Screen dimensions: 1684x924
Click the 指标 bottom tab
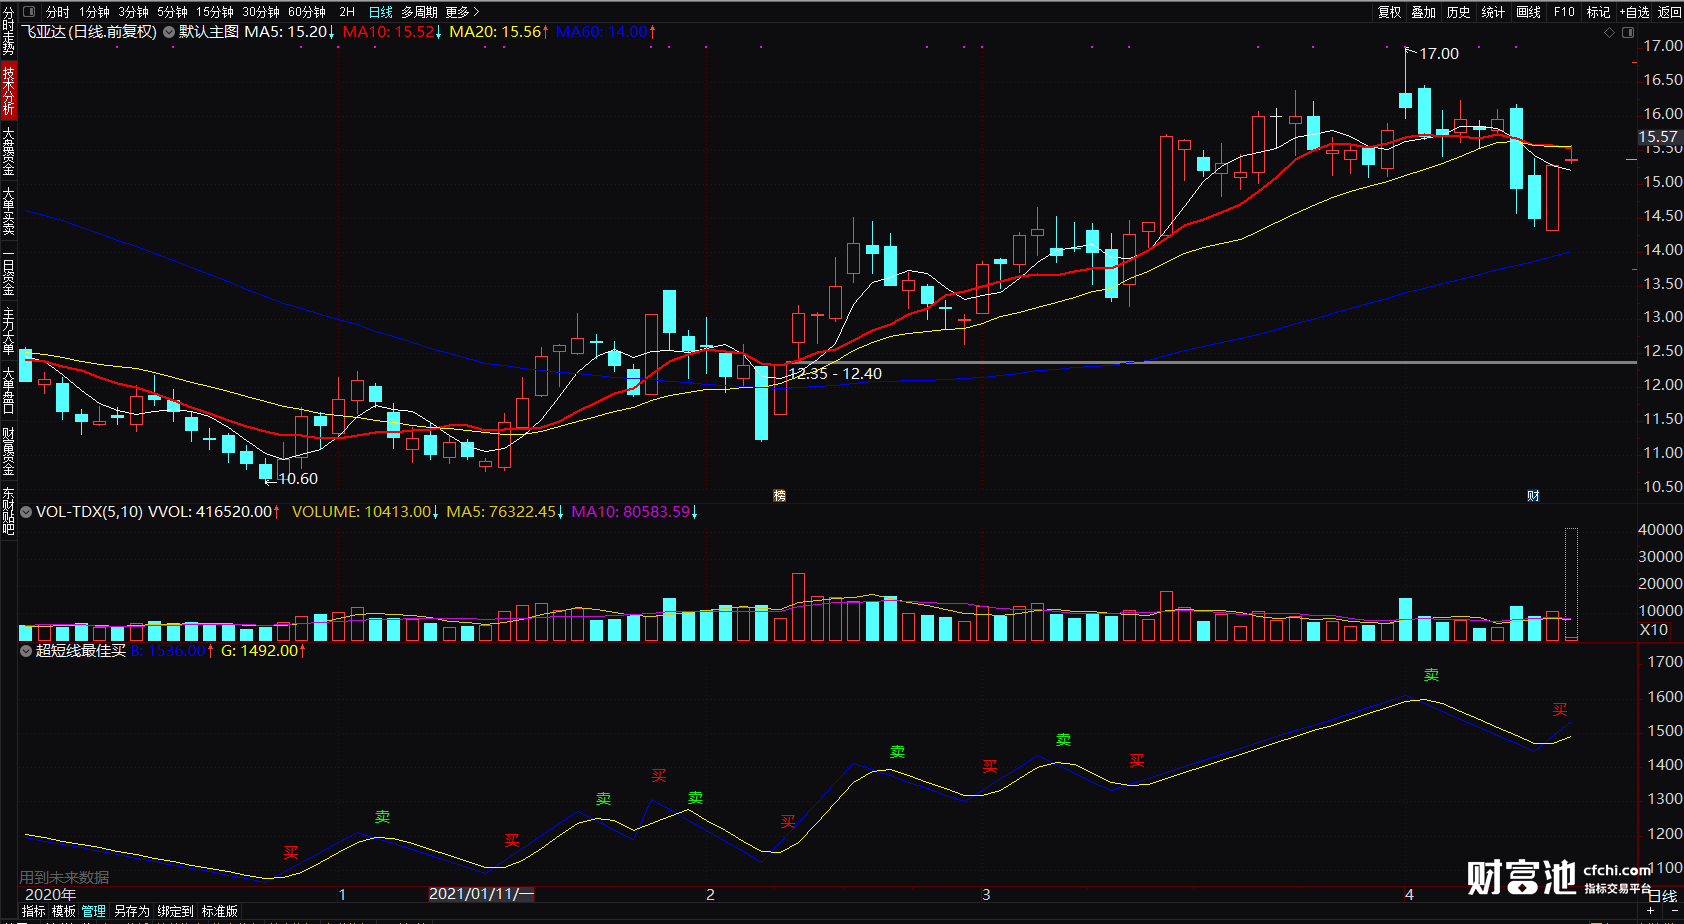point(33,911)
